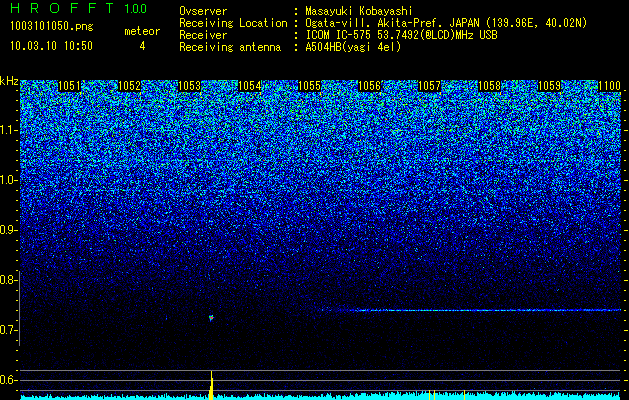Viewport: 629px width, 400px height.
Task: Click the Ogata-vill. Akita-Pref. JAPAN location text
Action: point(446,23)
